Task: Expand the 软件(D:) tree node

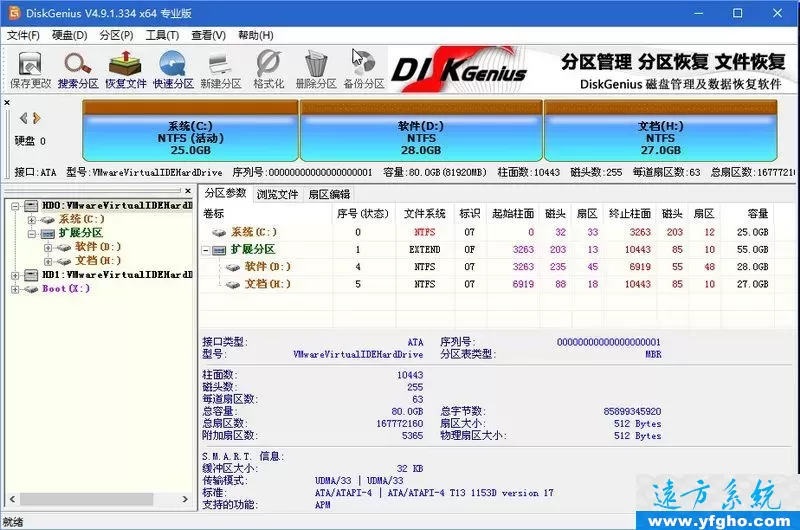Action: click(x=48, y=247)
